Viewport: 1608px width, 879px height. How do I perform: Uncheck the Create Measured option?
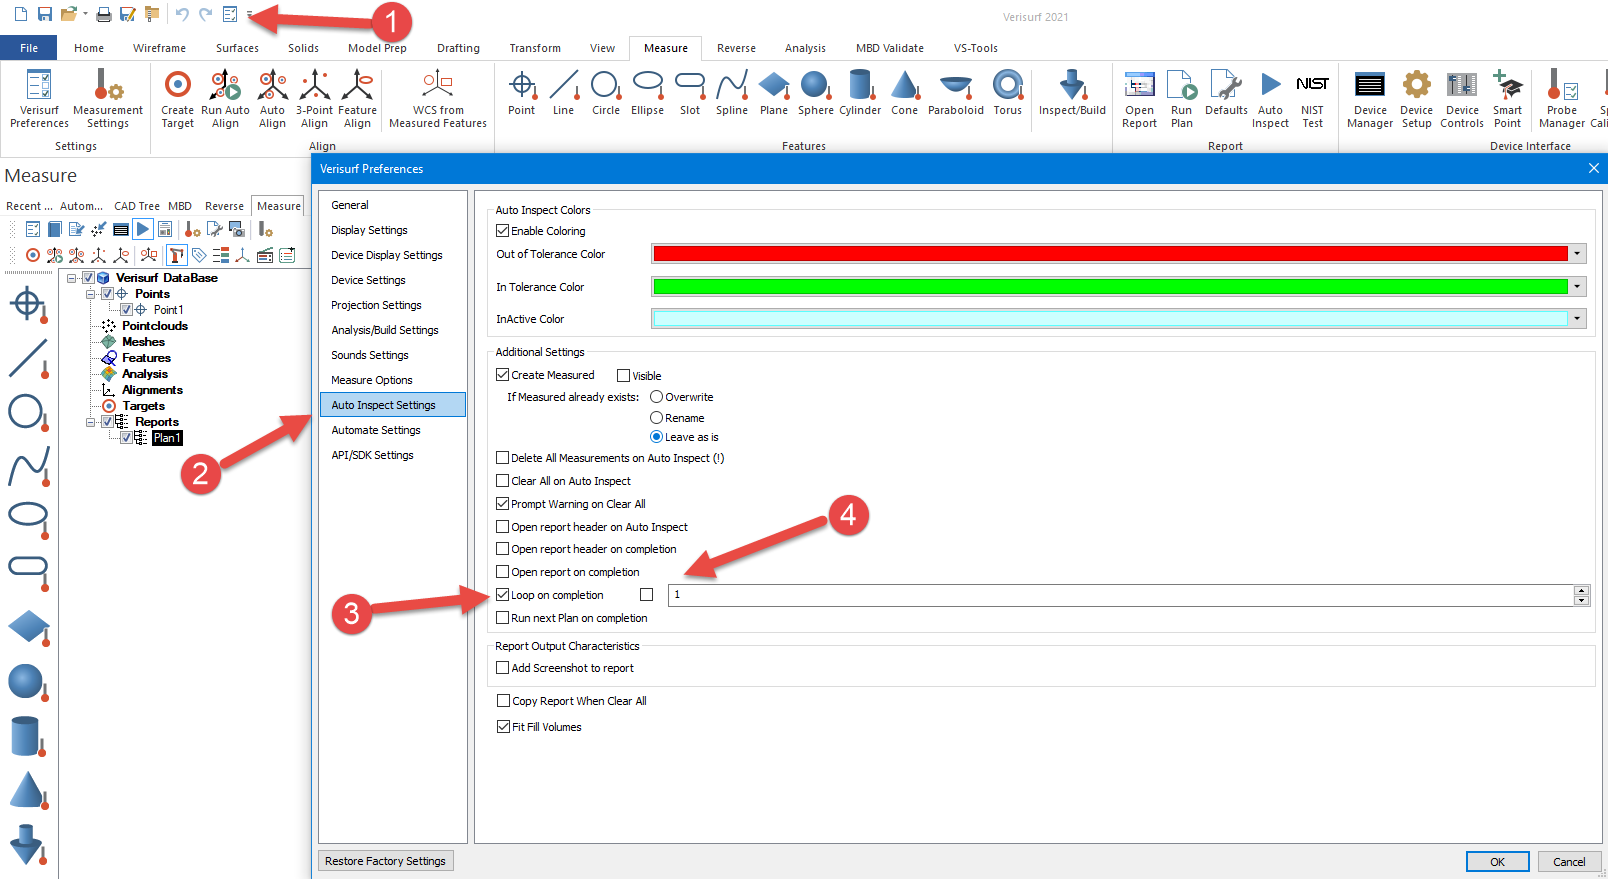503,375
